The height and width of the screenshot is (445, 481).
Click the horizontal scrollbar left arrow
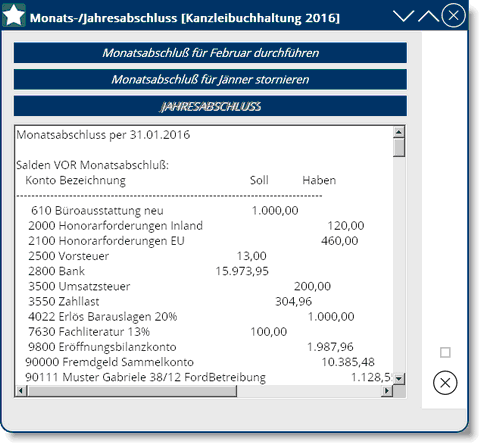point(21,390)
